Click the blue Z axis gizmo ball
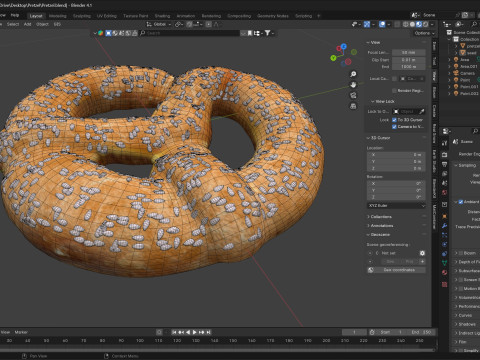Image resolution: width=480 pixels, height=360 pixels. [344, 46]
